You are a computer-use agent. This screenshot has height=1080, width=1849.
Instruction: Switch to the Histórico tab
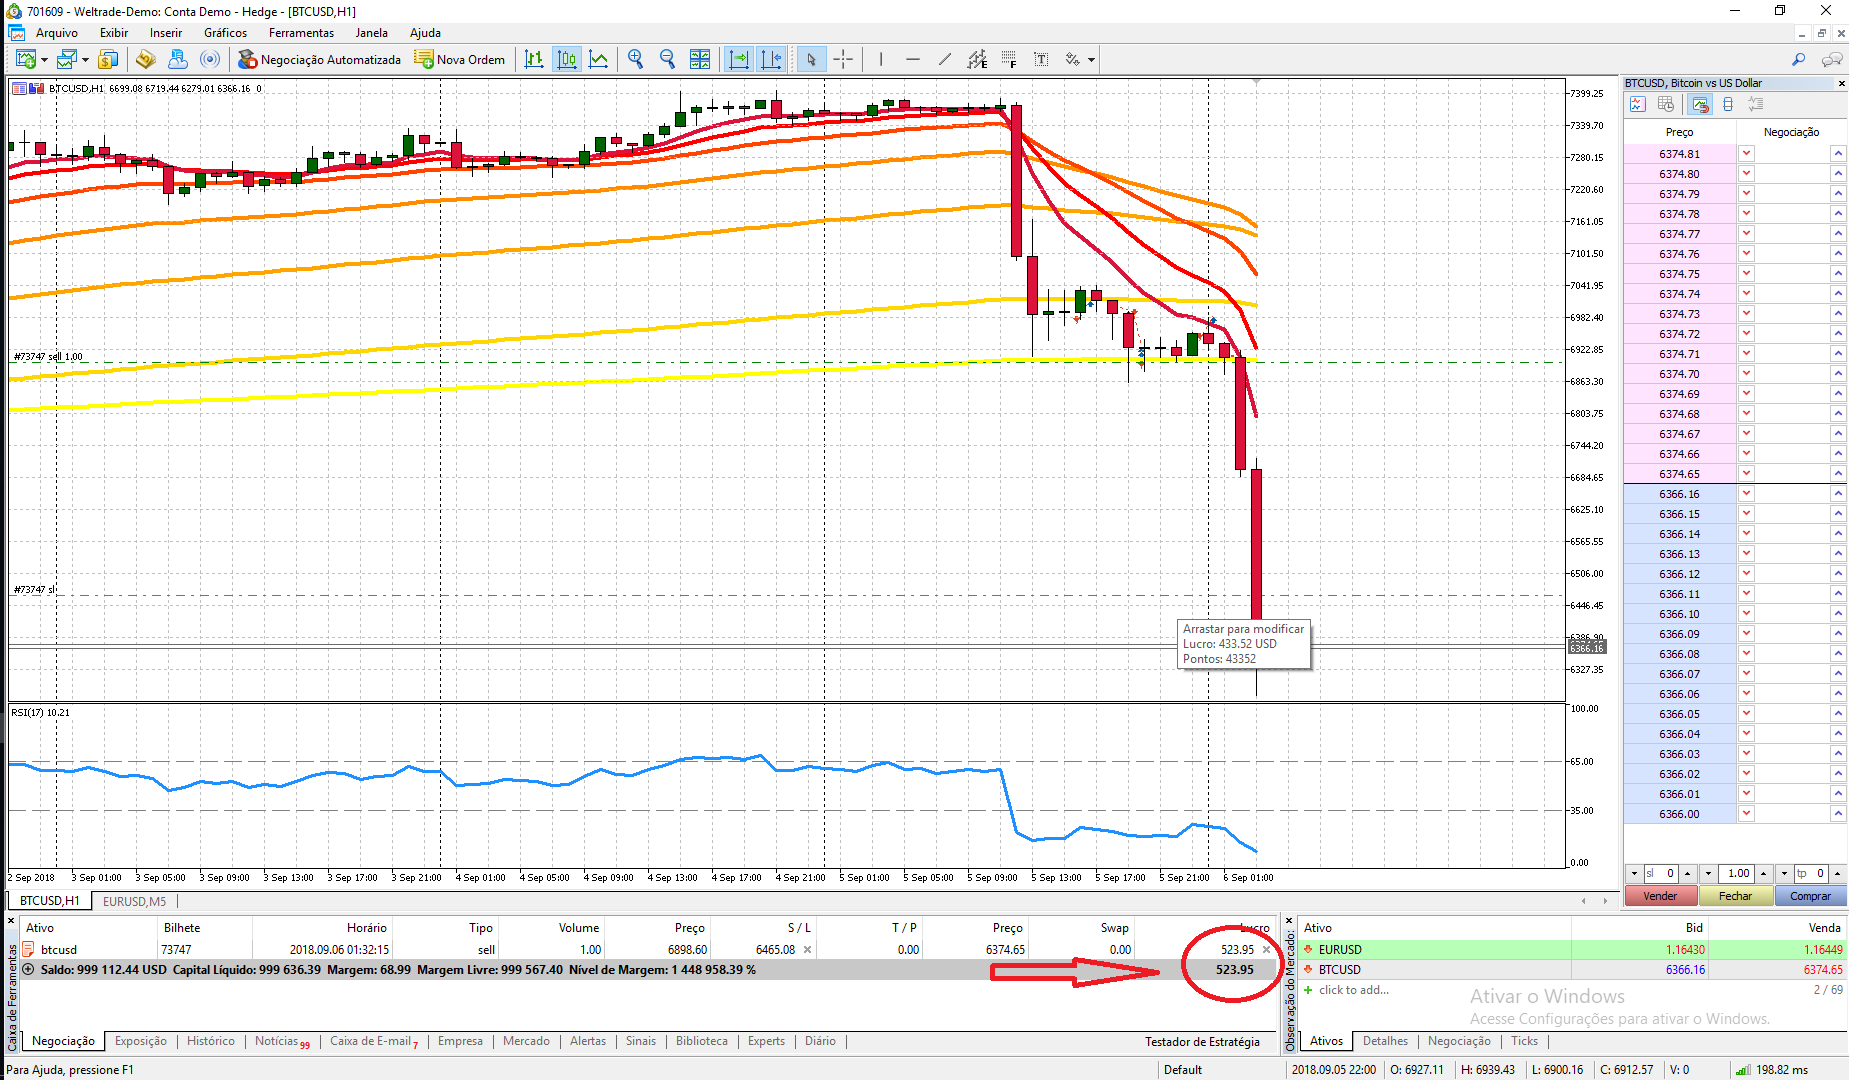(x=211, y=1041)
